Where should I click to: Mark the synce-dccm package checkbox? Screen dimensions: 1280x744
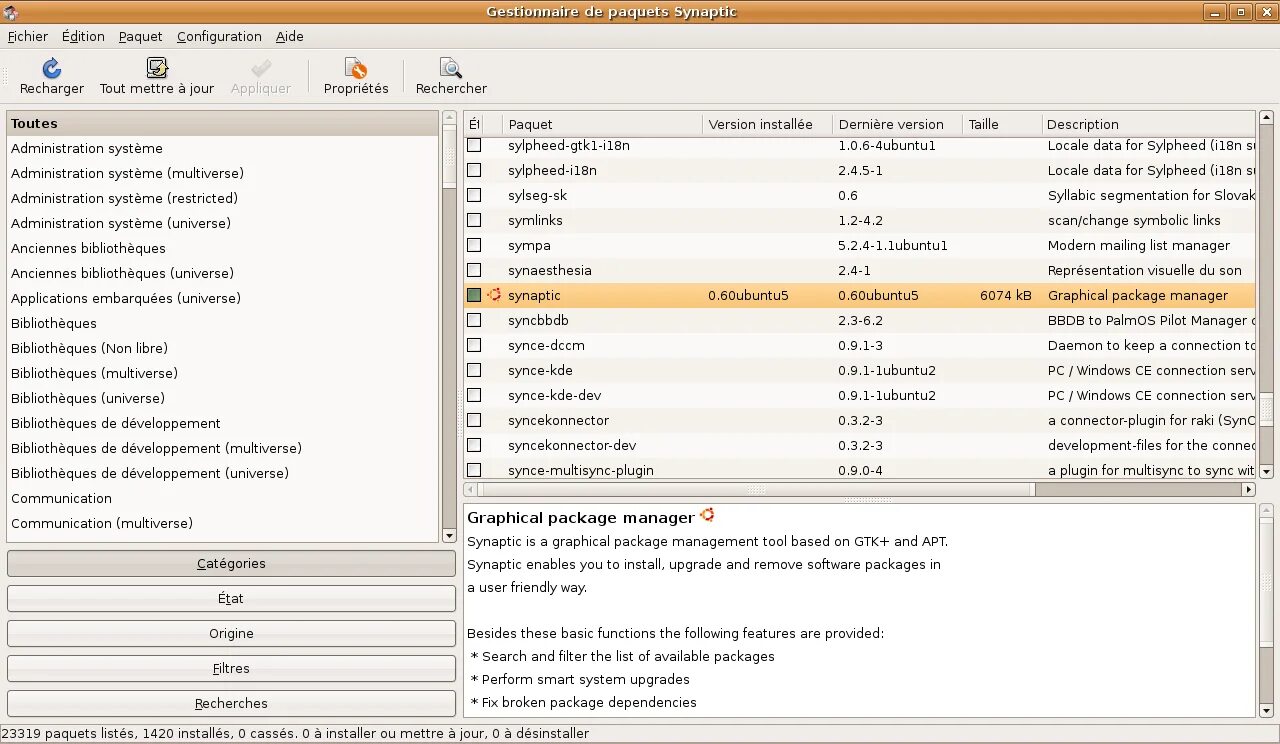pos(474,345)
